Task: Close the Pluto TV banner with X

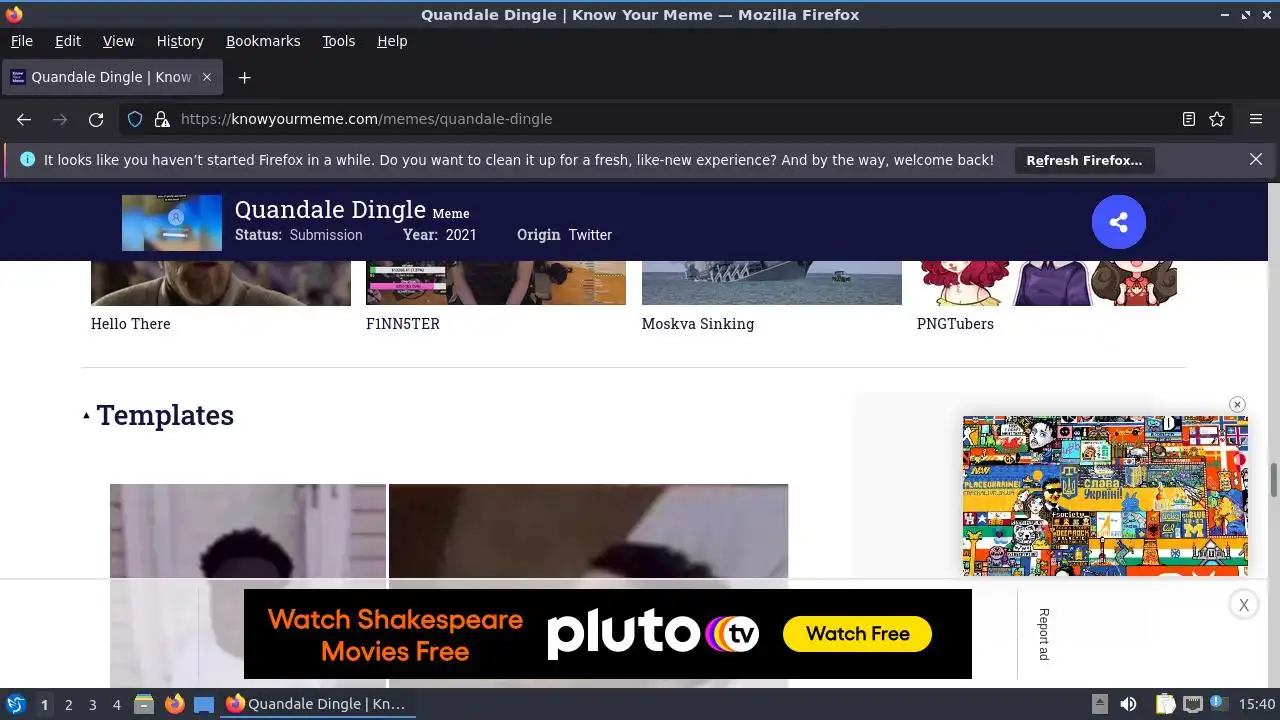Action: pyautogui.click(x=1244, y=604)
